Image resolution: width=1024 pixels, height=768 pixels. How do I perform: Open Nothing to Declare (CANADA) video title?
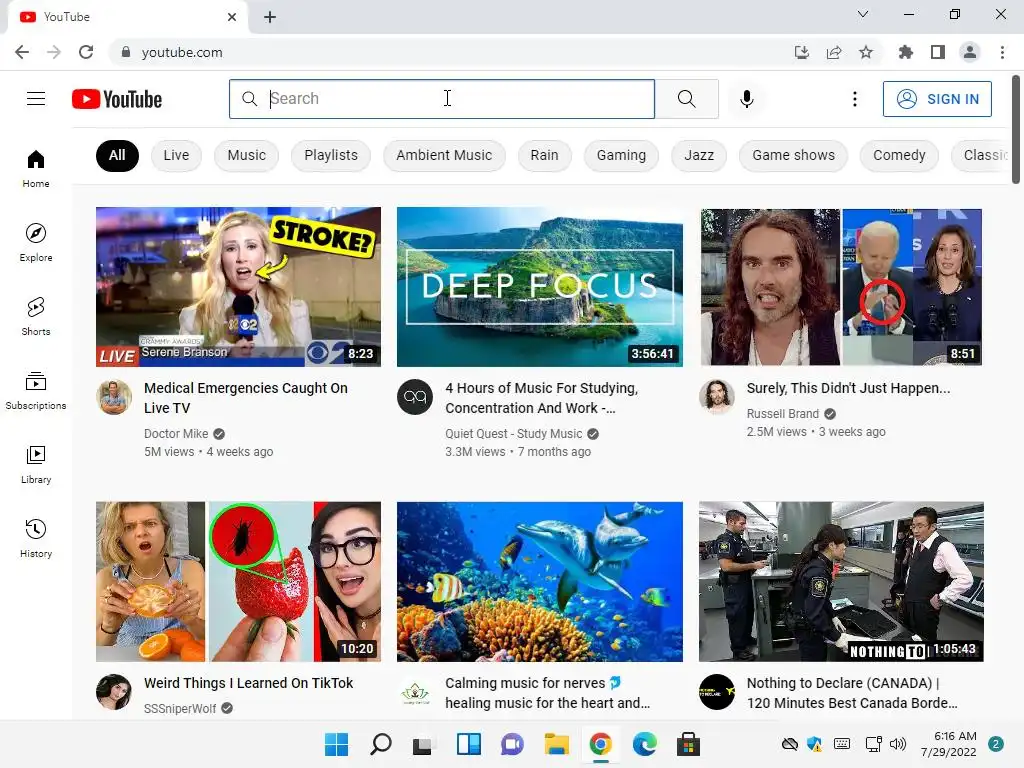tap(852, 693)
